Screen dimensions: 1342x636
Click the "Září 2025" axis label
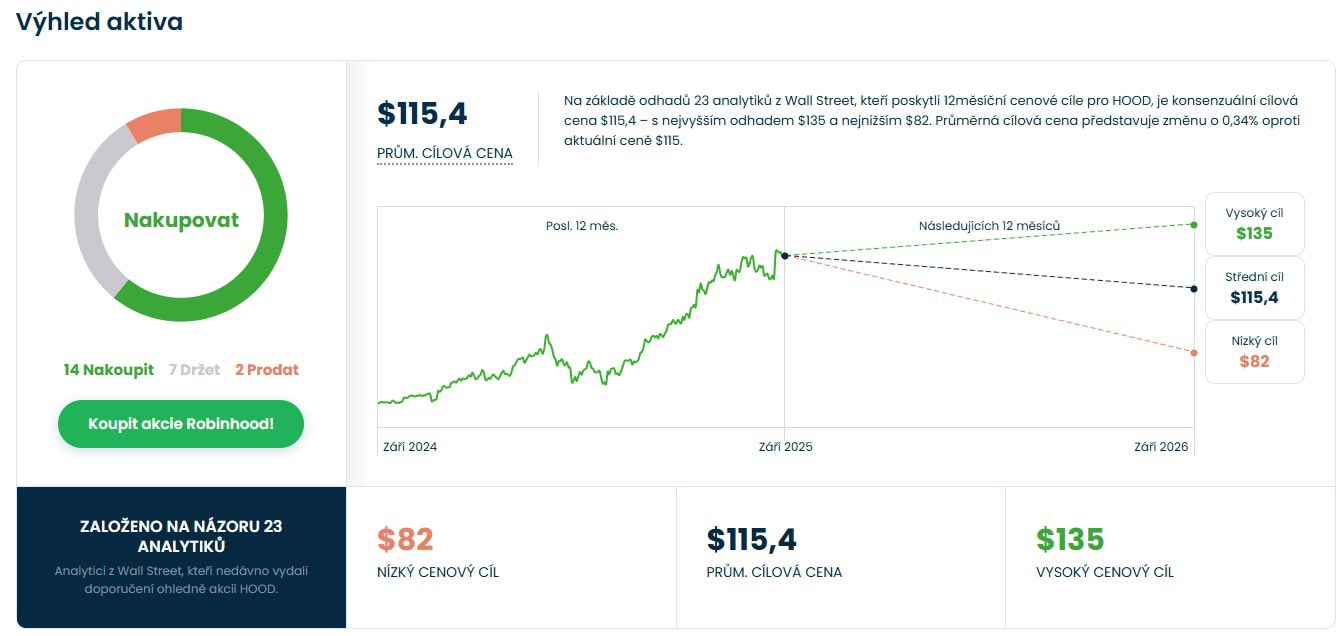785,447
